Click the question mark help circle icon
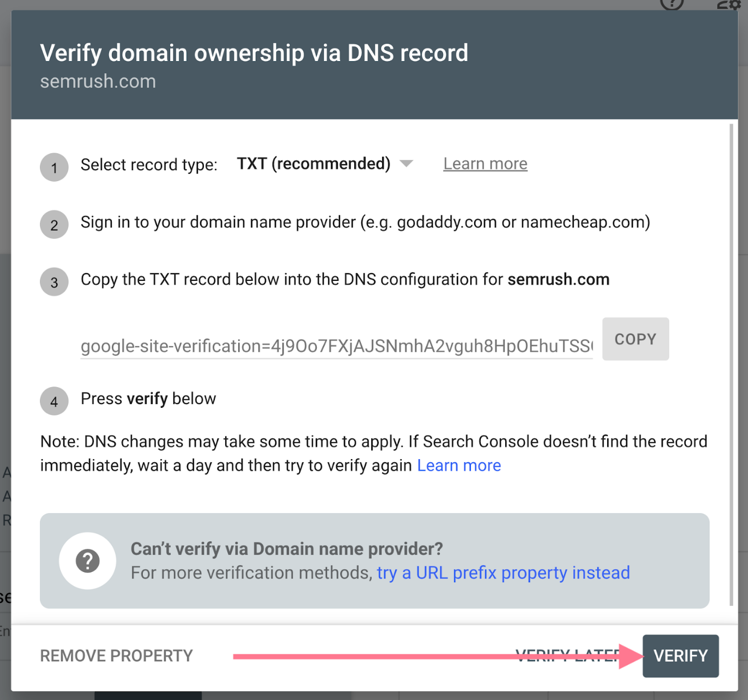Image resolution: width=748 pixels, height=700 pixels. click(88, 561)
